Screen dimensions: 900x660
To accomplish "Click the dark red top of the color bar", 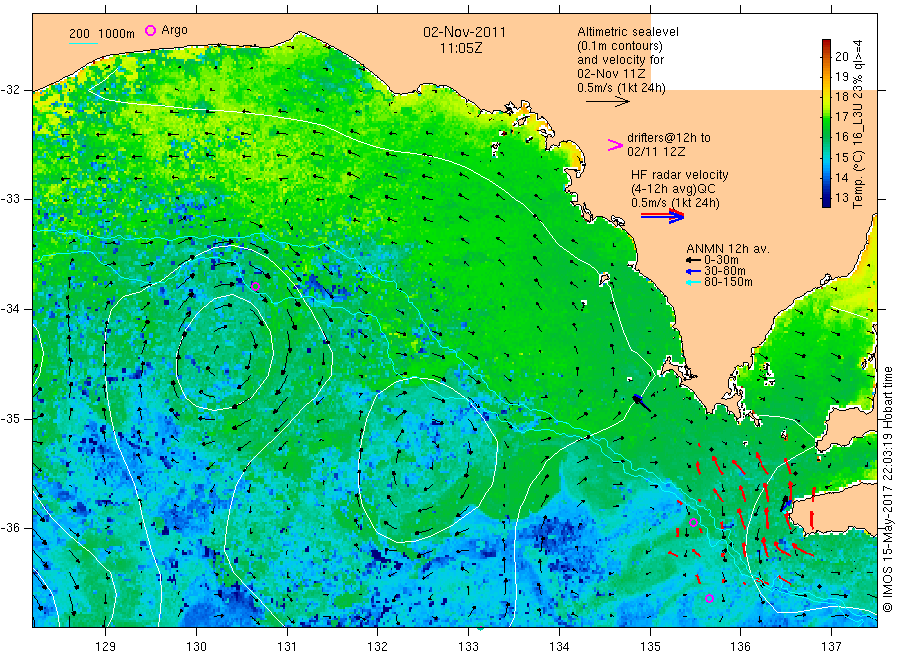I will coord(826,43).
